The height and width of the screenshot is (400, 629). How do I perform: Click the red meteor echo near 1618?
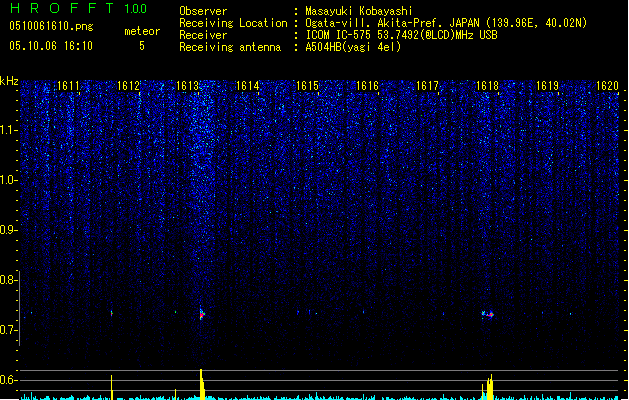[490, 315]
